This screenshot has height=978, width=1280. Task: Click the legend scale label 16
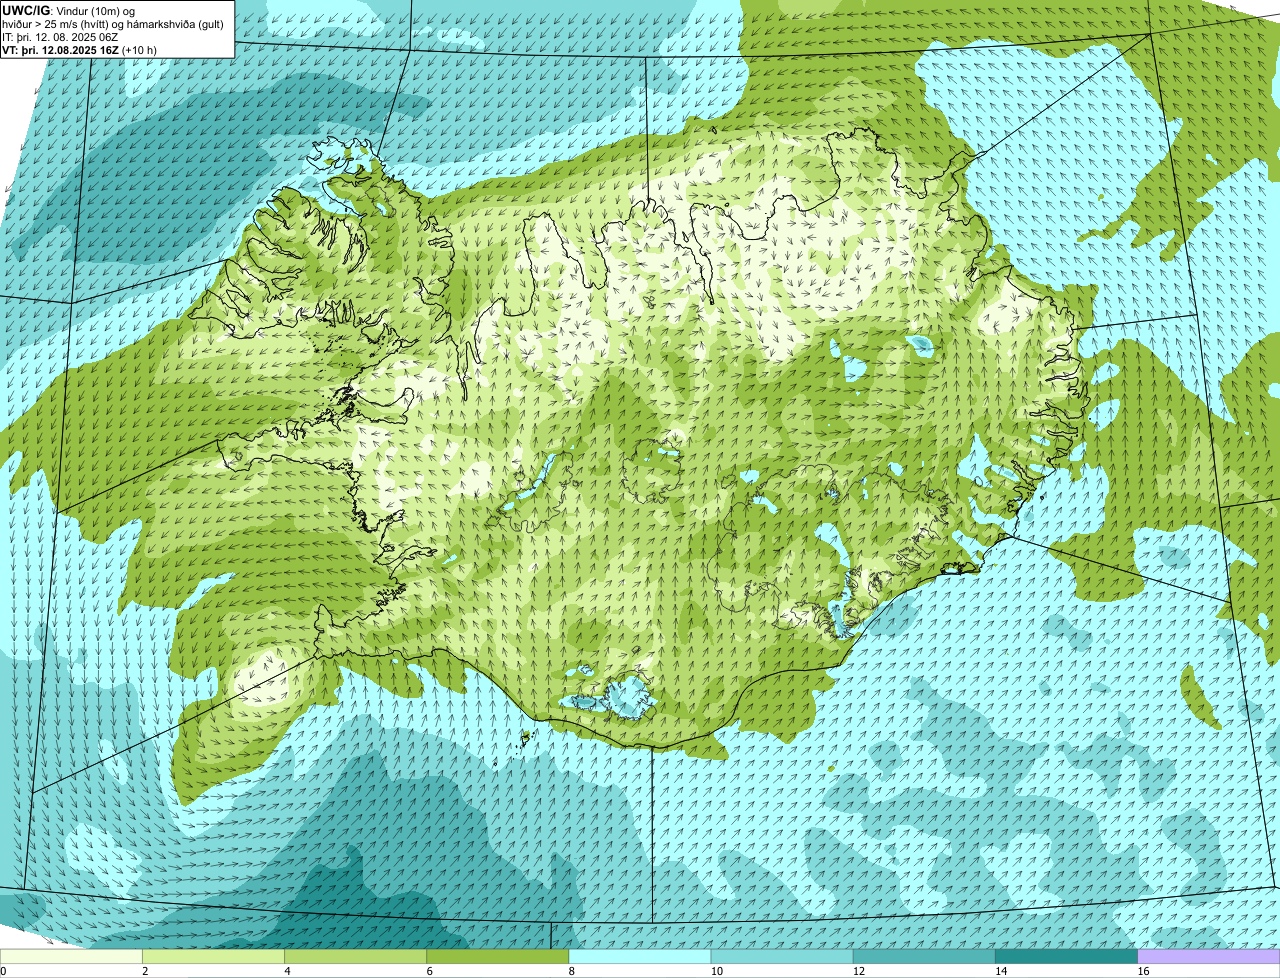pyautogui.click(x=1143, y=971)
